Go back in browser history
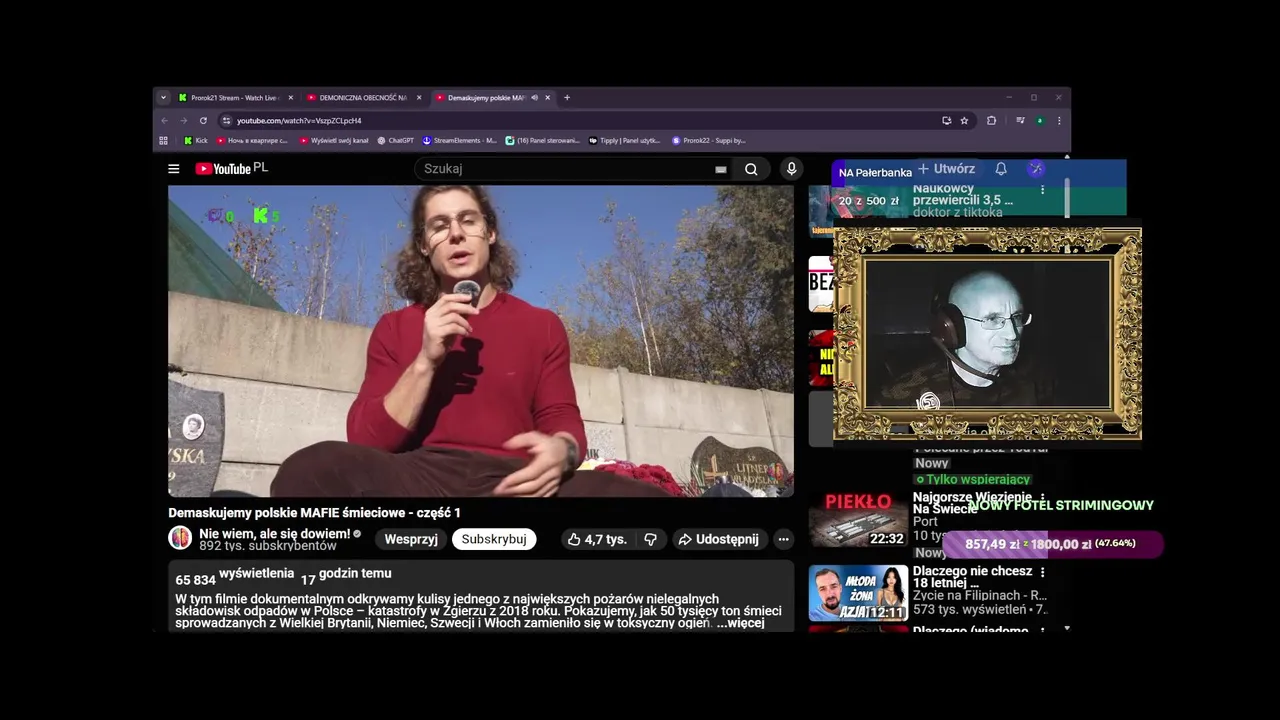Image resolution: width=1280 pixels, height=720 pixels. coord(165,121)
